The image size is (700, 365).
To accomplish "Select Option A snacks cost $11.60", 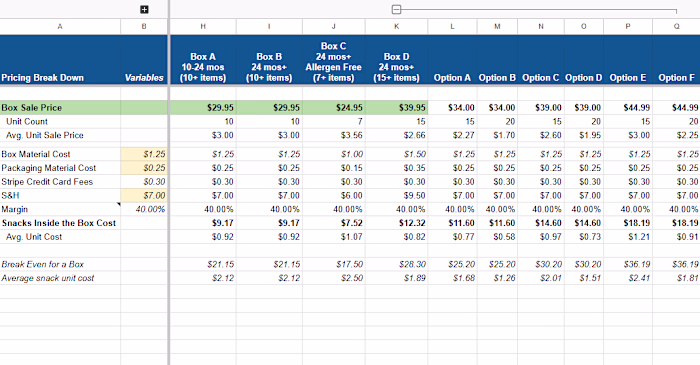I will pos(452,223).
